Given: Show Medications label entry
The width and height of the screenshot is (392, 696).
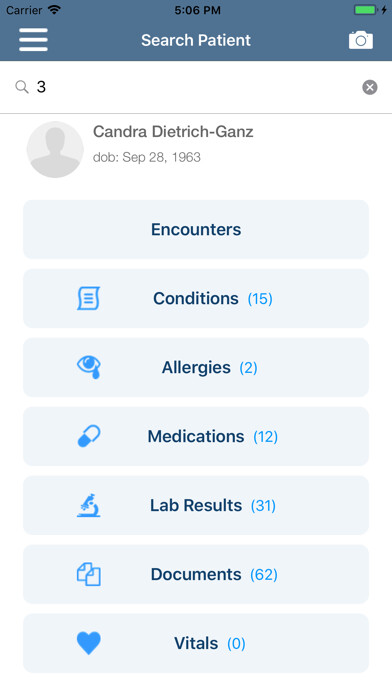Looking at the screenshot, I should tap(196, 436).
